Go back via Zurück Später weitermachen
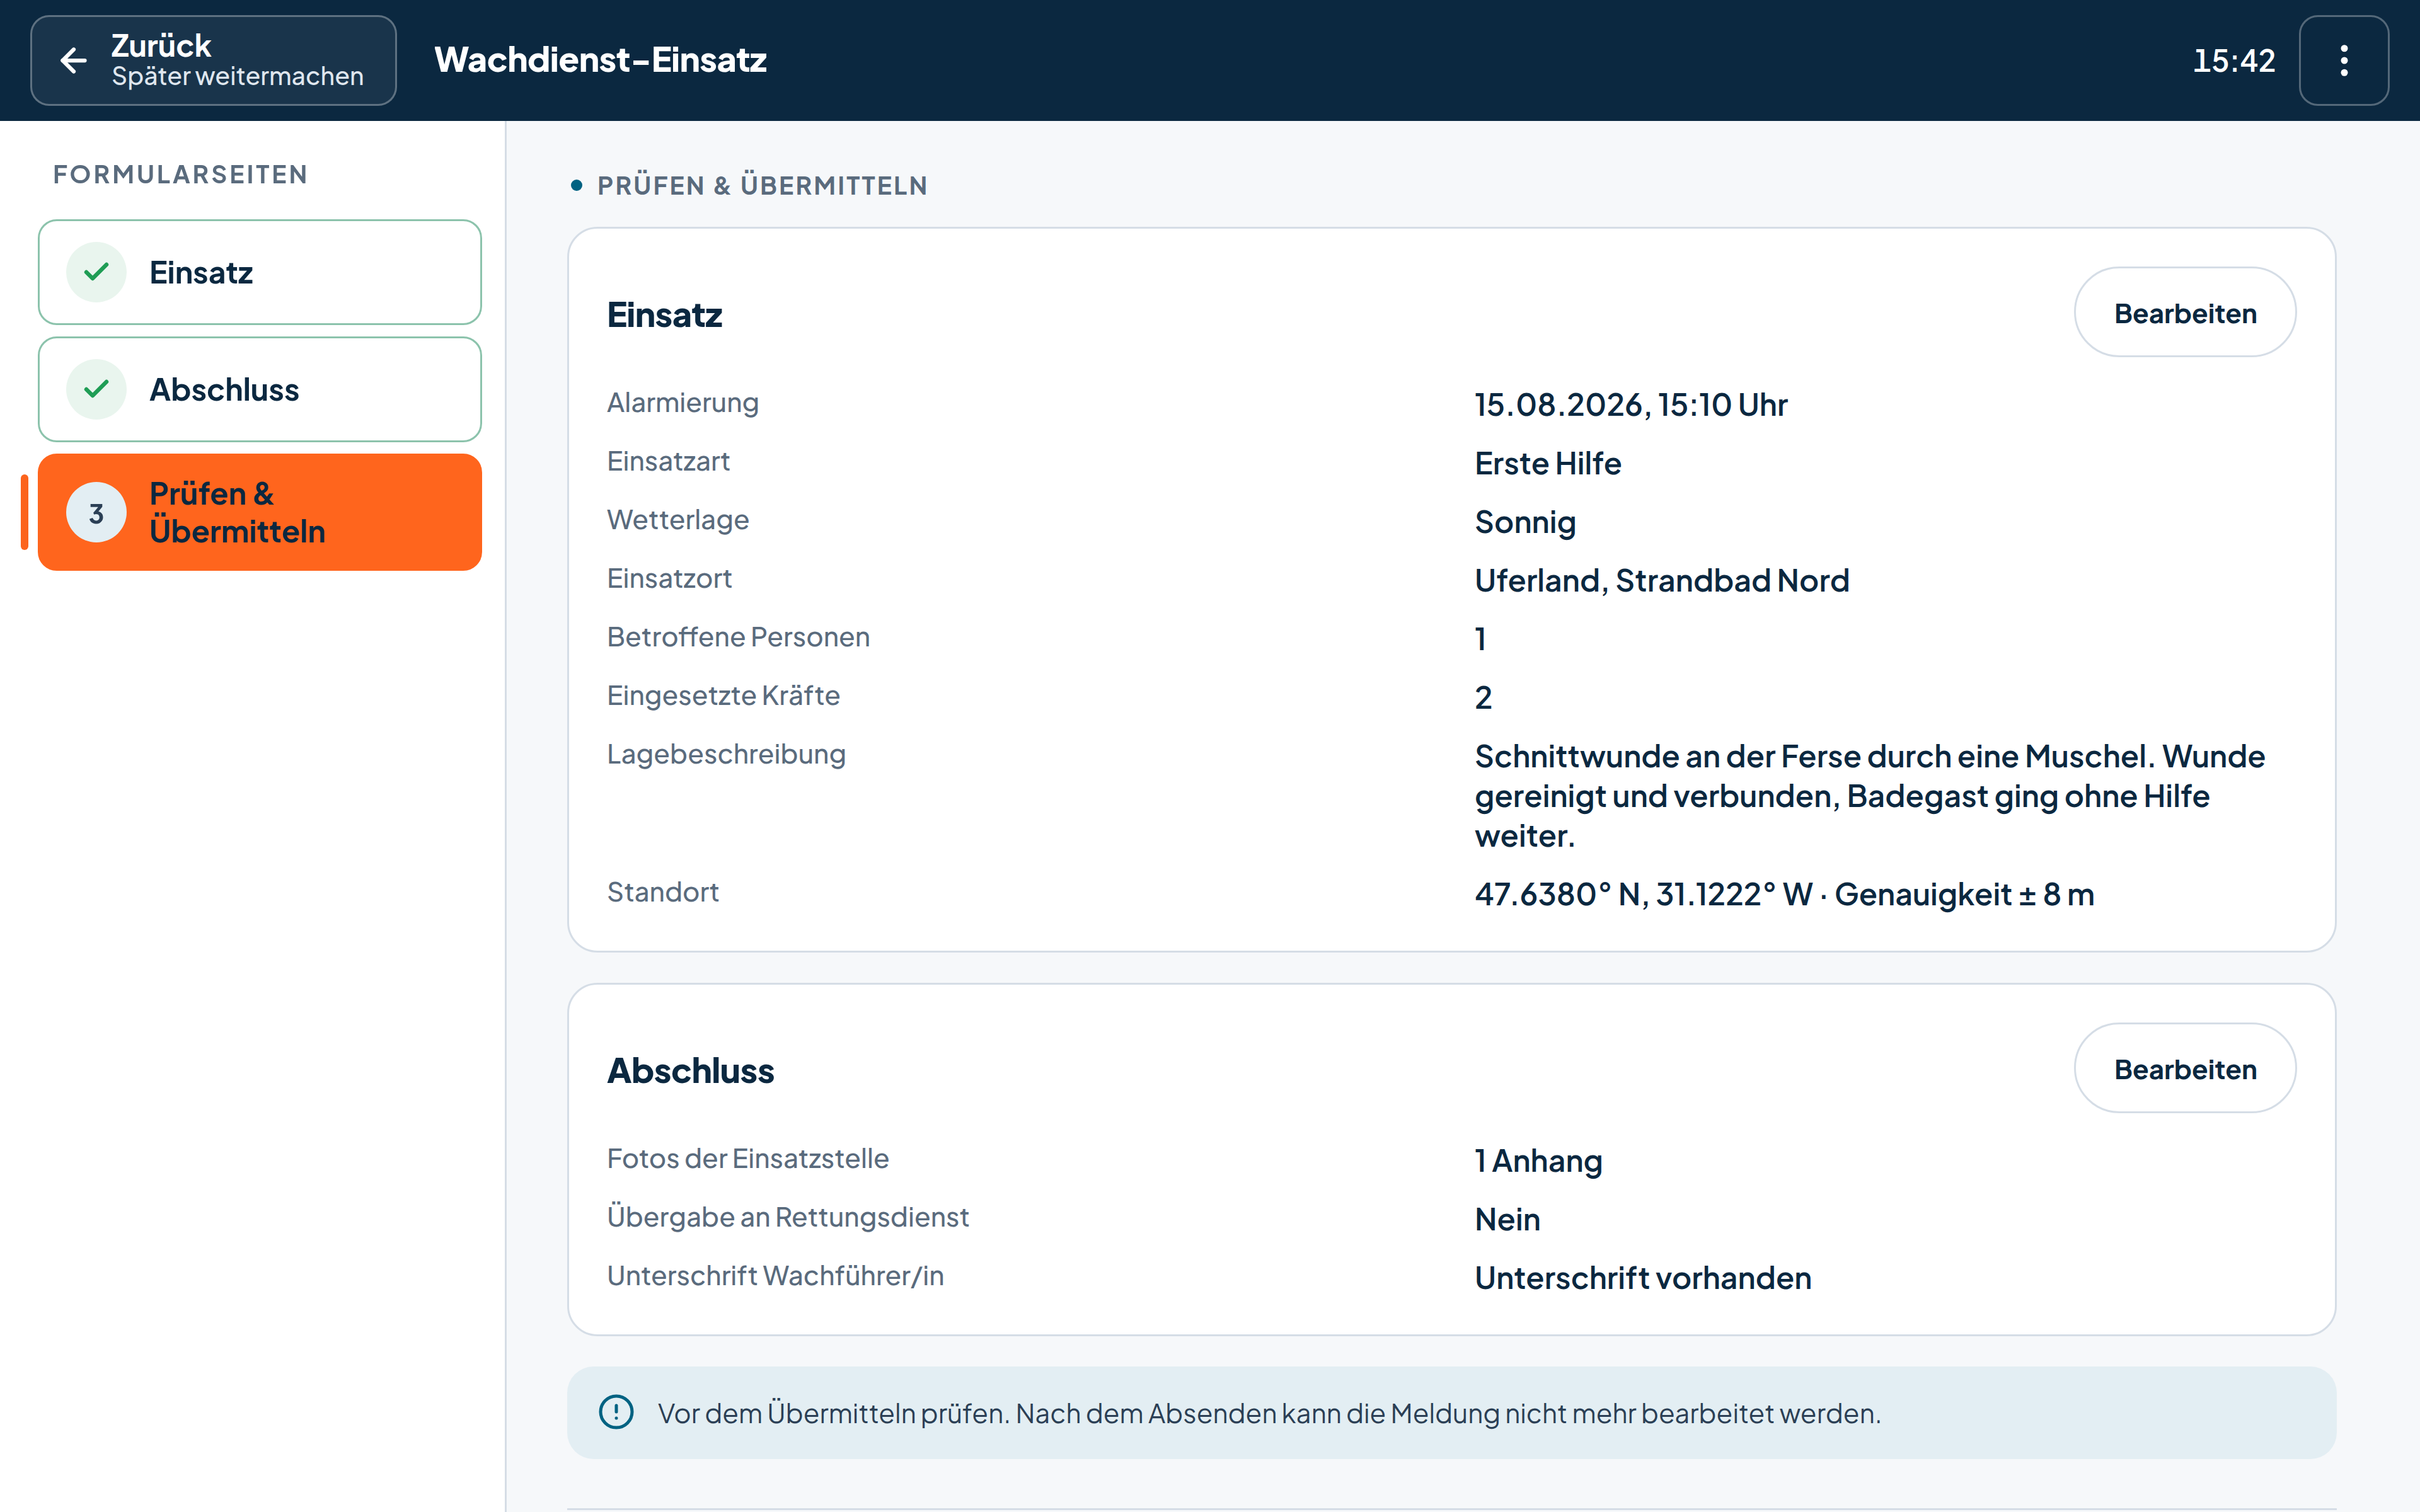The image size is (2420, 1512). 213,60
